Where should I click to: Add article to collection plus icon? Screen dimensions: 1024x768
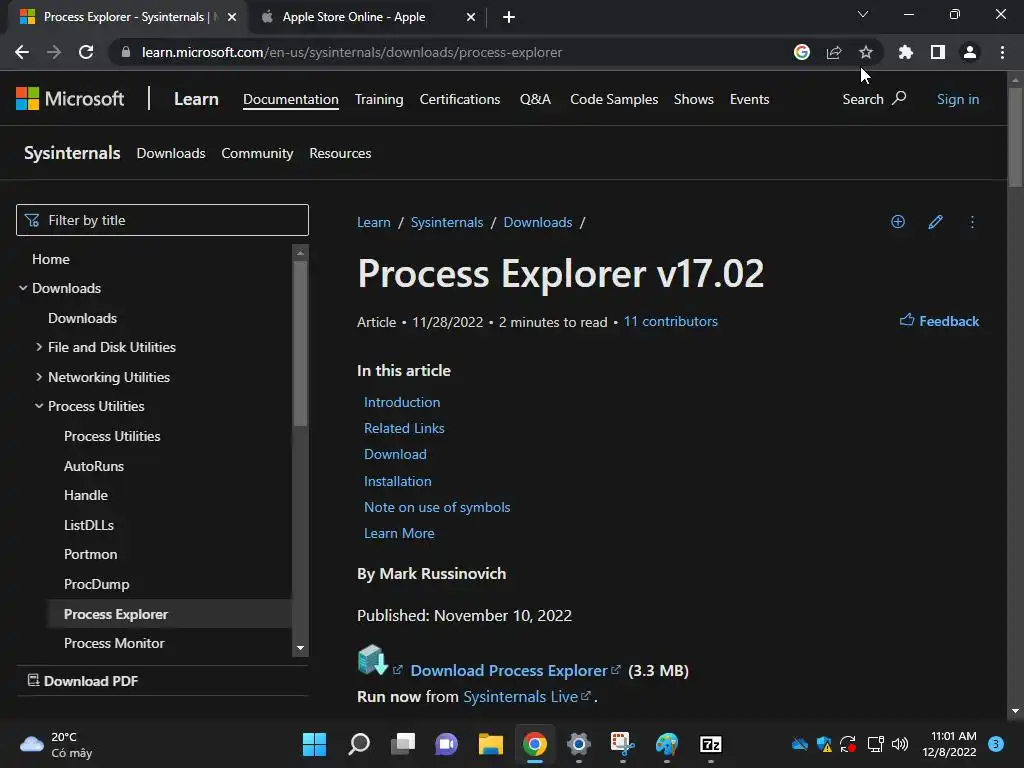(x=897, y=222)
